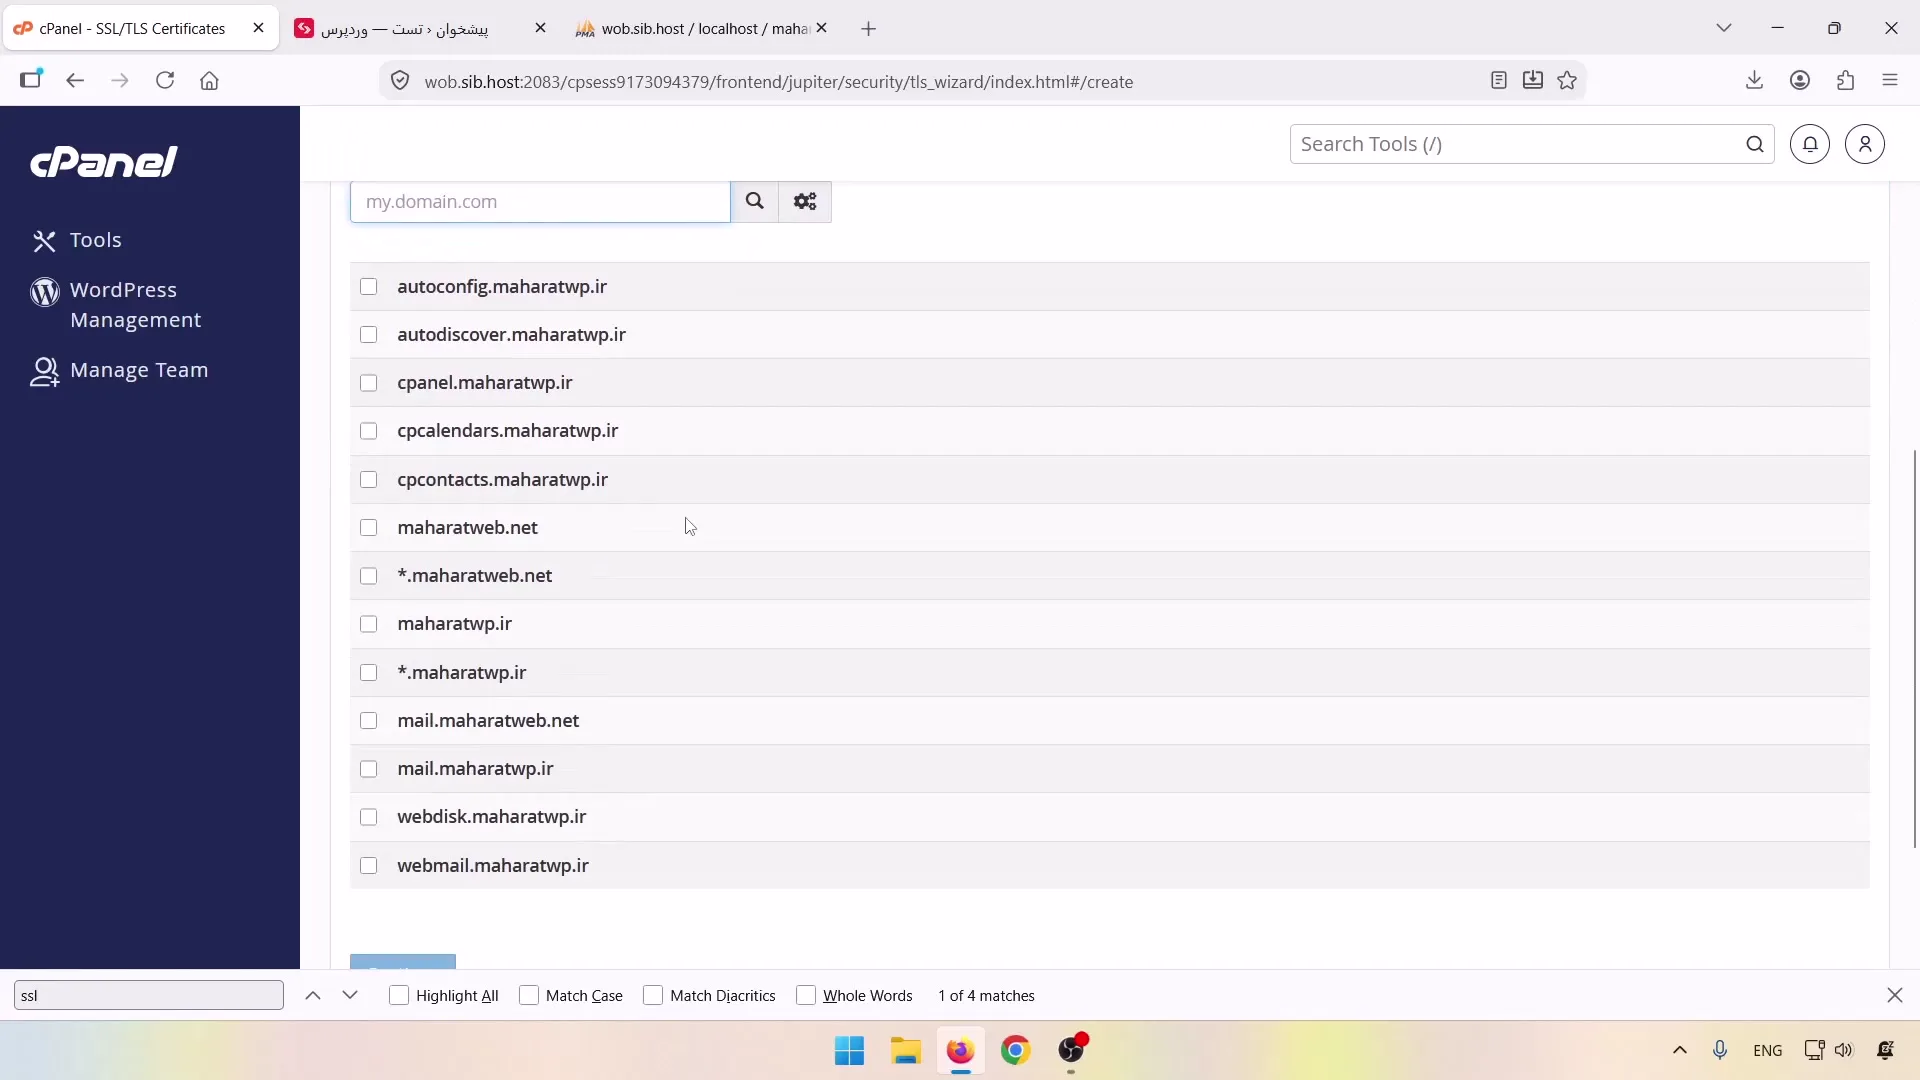This screenshot has height=1080, width=1920.
Task: Open WordPress Management in sidebar
Action: 116,305
